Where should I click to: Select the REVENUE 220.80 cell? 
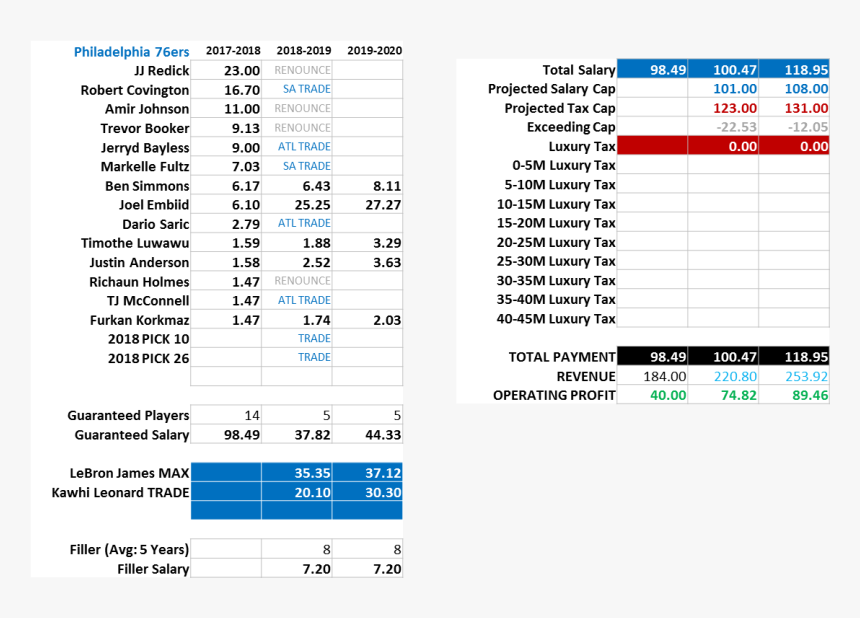(723, 376)
